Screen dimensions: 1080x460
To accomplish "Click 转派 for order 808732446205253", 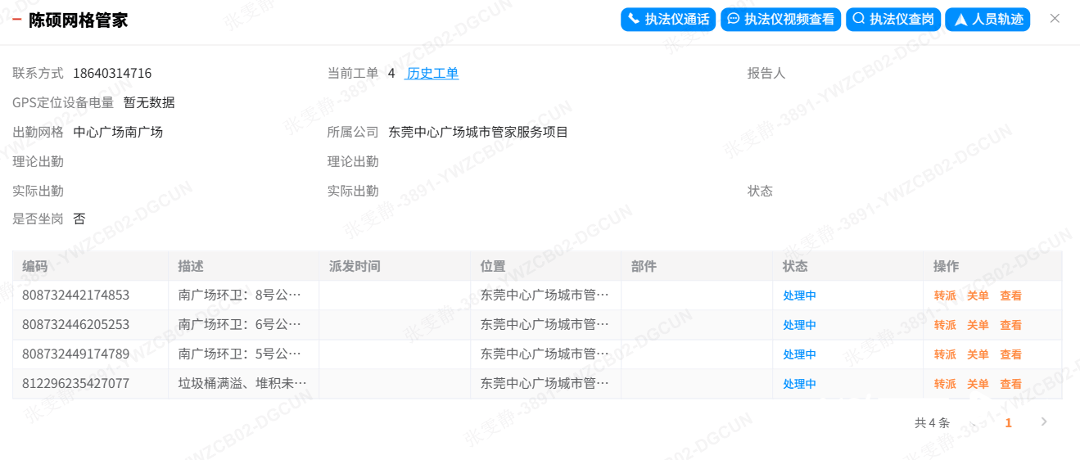I will pos(945,325).
